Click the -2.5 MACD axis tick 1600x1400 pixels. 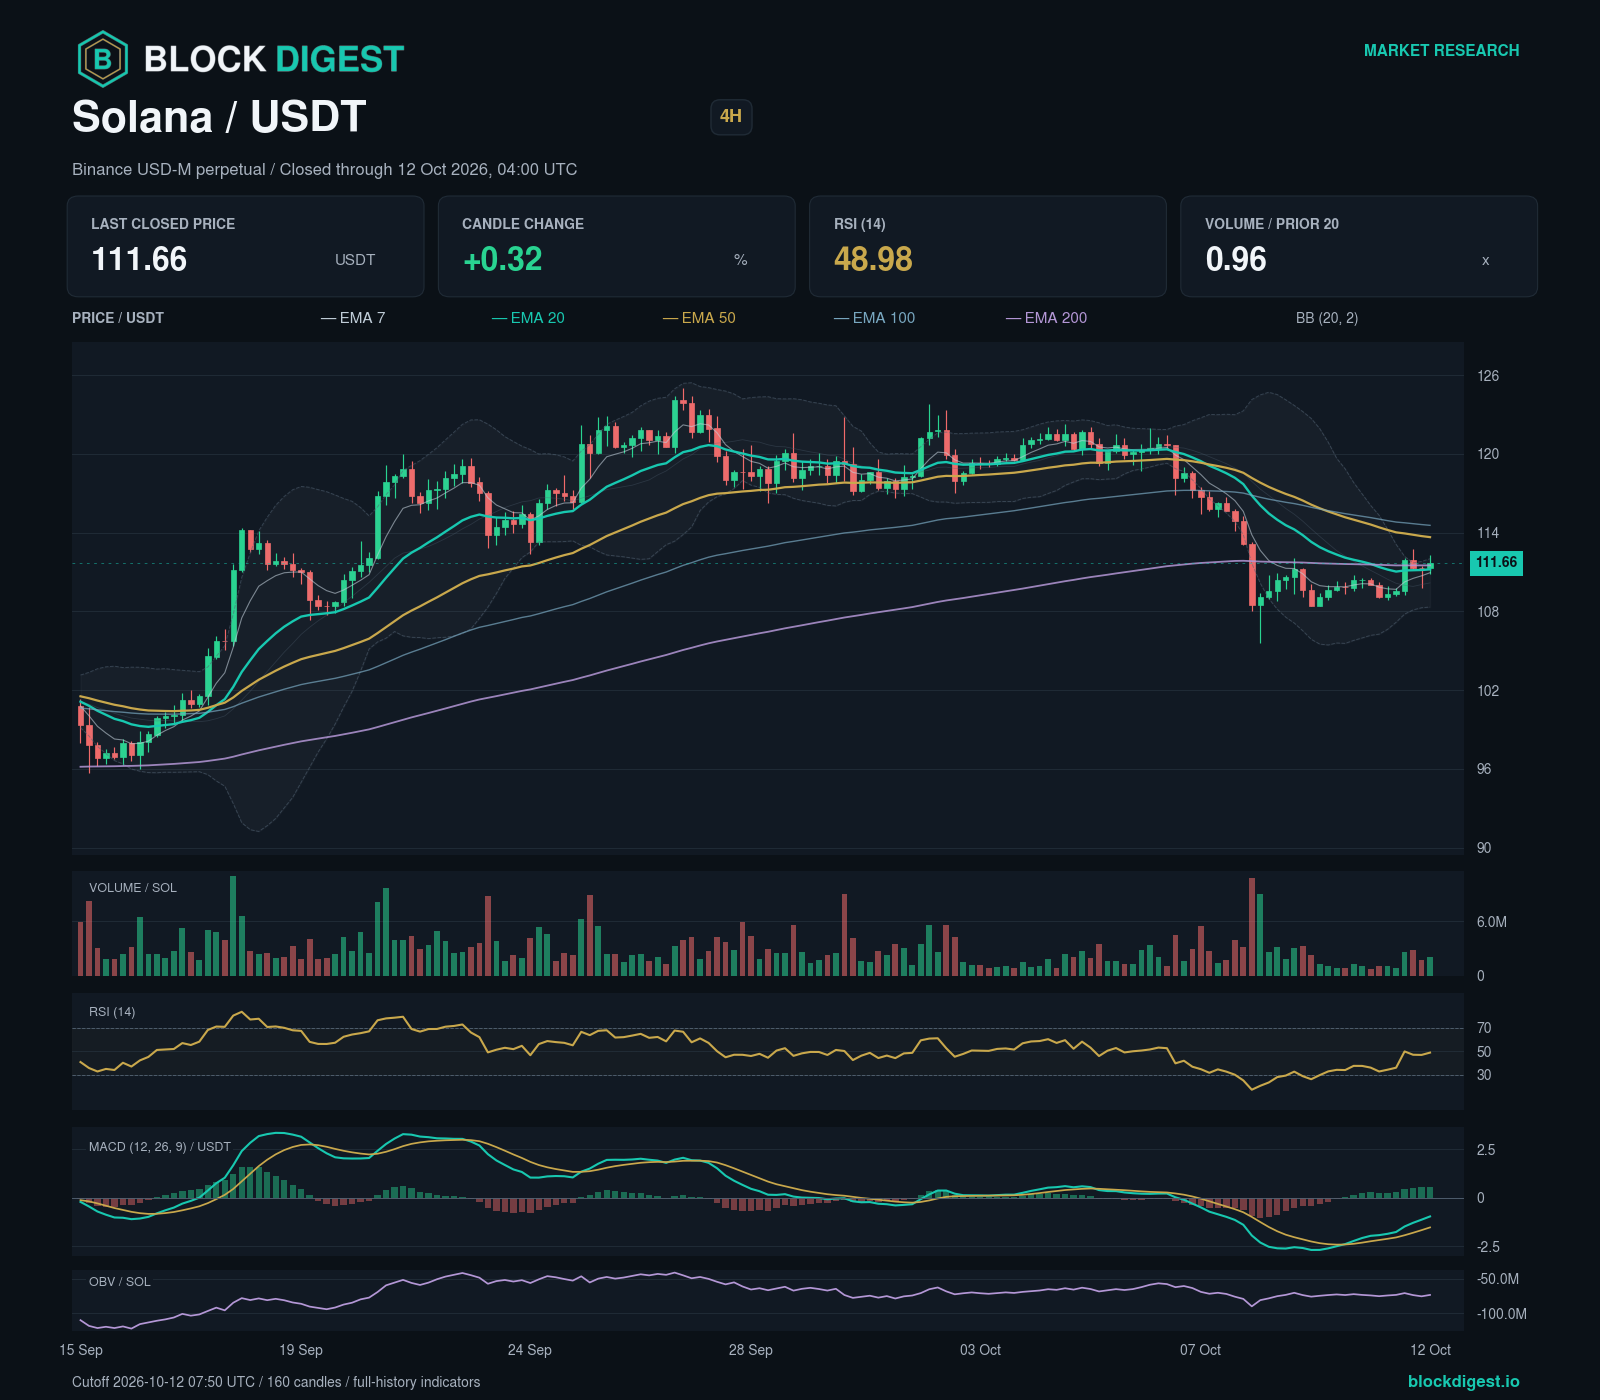pyautogui.click(x=1488, y=1247)
